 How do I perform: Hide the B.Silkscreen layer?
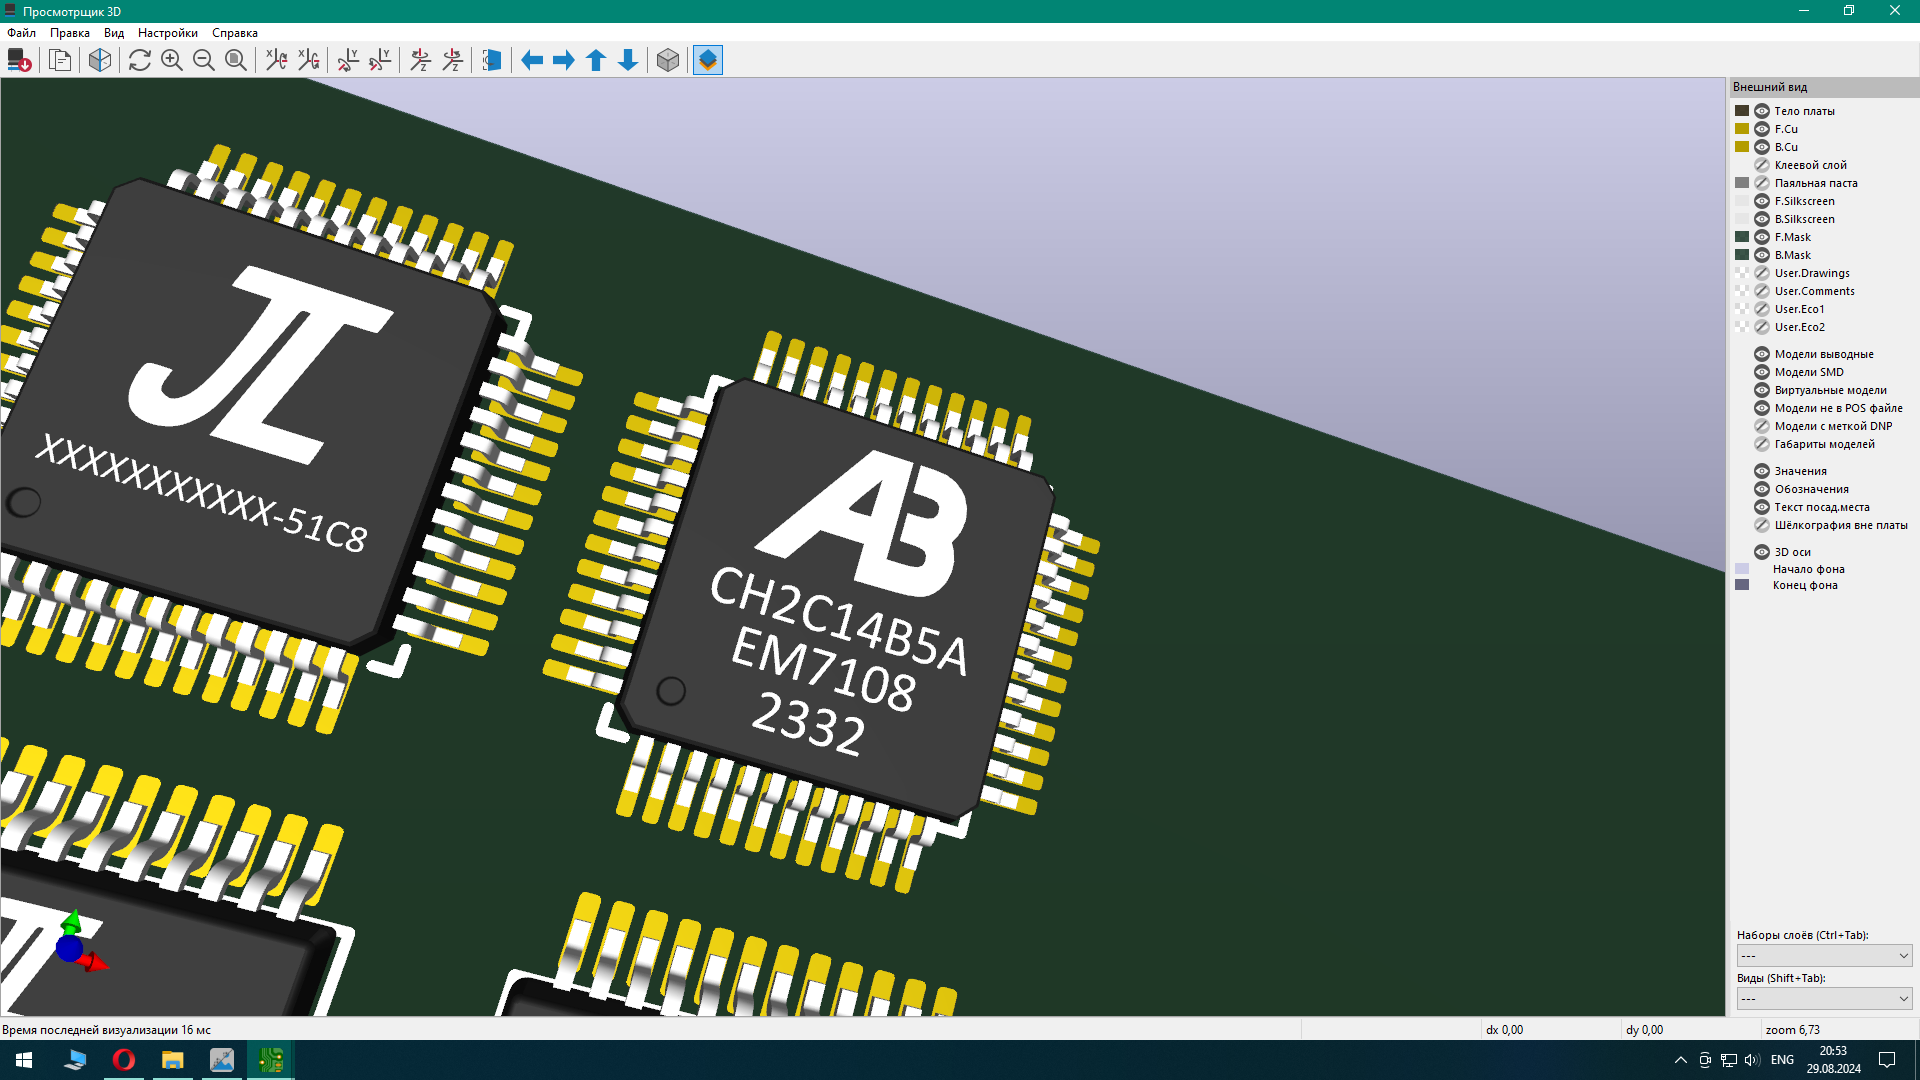point(1762,219)
